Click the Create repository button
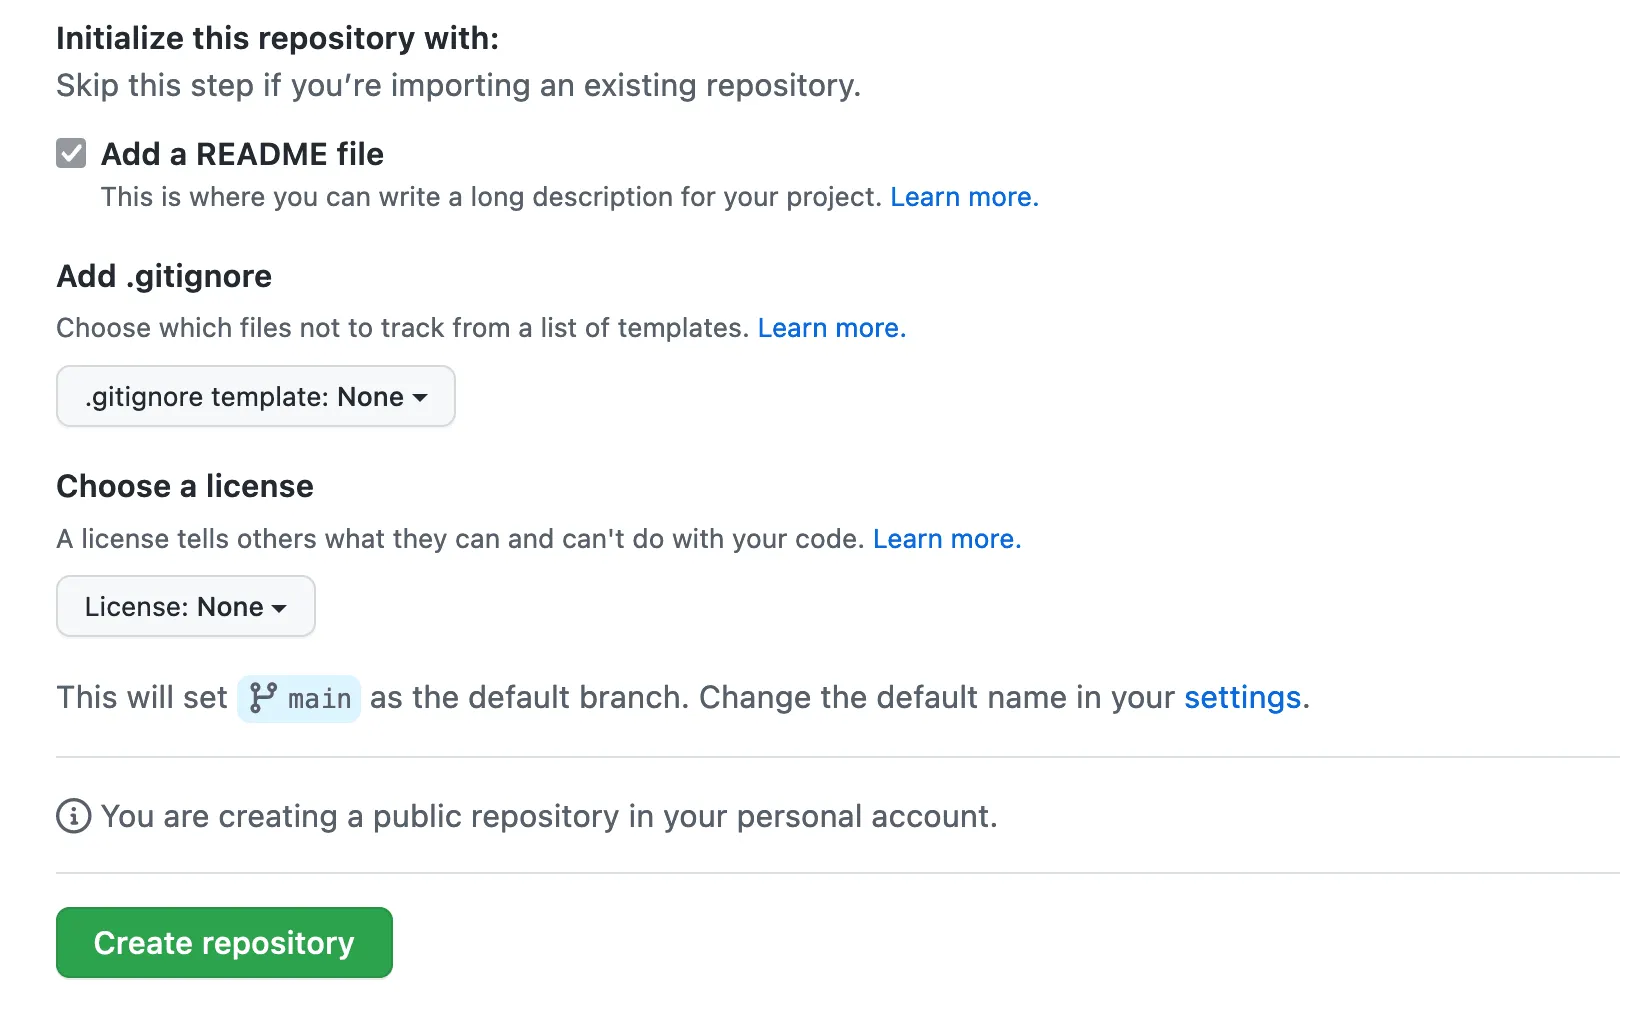Screen dimensions: 1646x1036 click(224, 942)
